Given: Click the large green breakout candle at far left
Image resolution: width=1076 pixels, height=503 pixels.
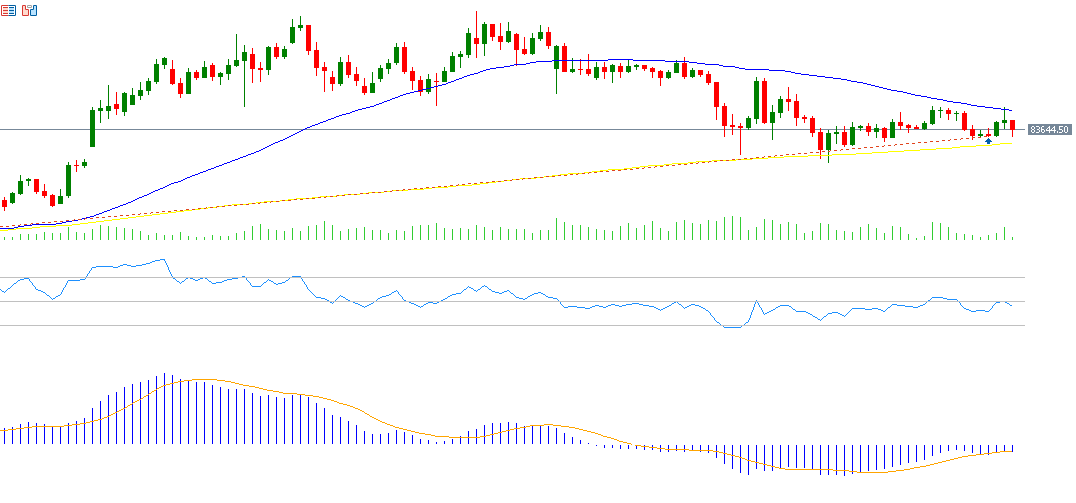Looking at the screenshot, I should pyautogui.click(x=92, y=127).
